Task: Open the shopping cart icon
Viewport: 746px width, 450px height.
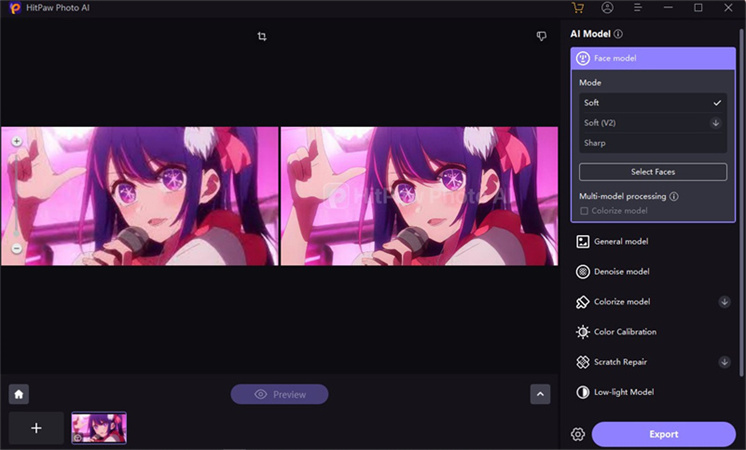Action: [x=578, y=8]
